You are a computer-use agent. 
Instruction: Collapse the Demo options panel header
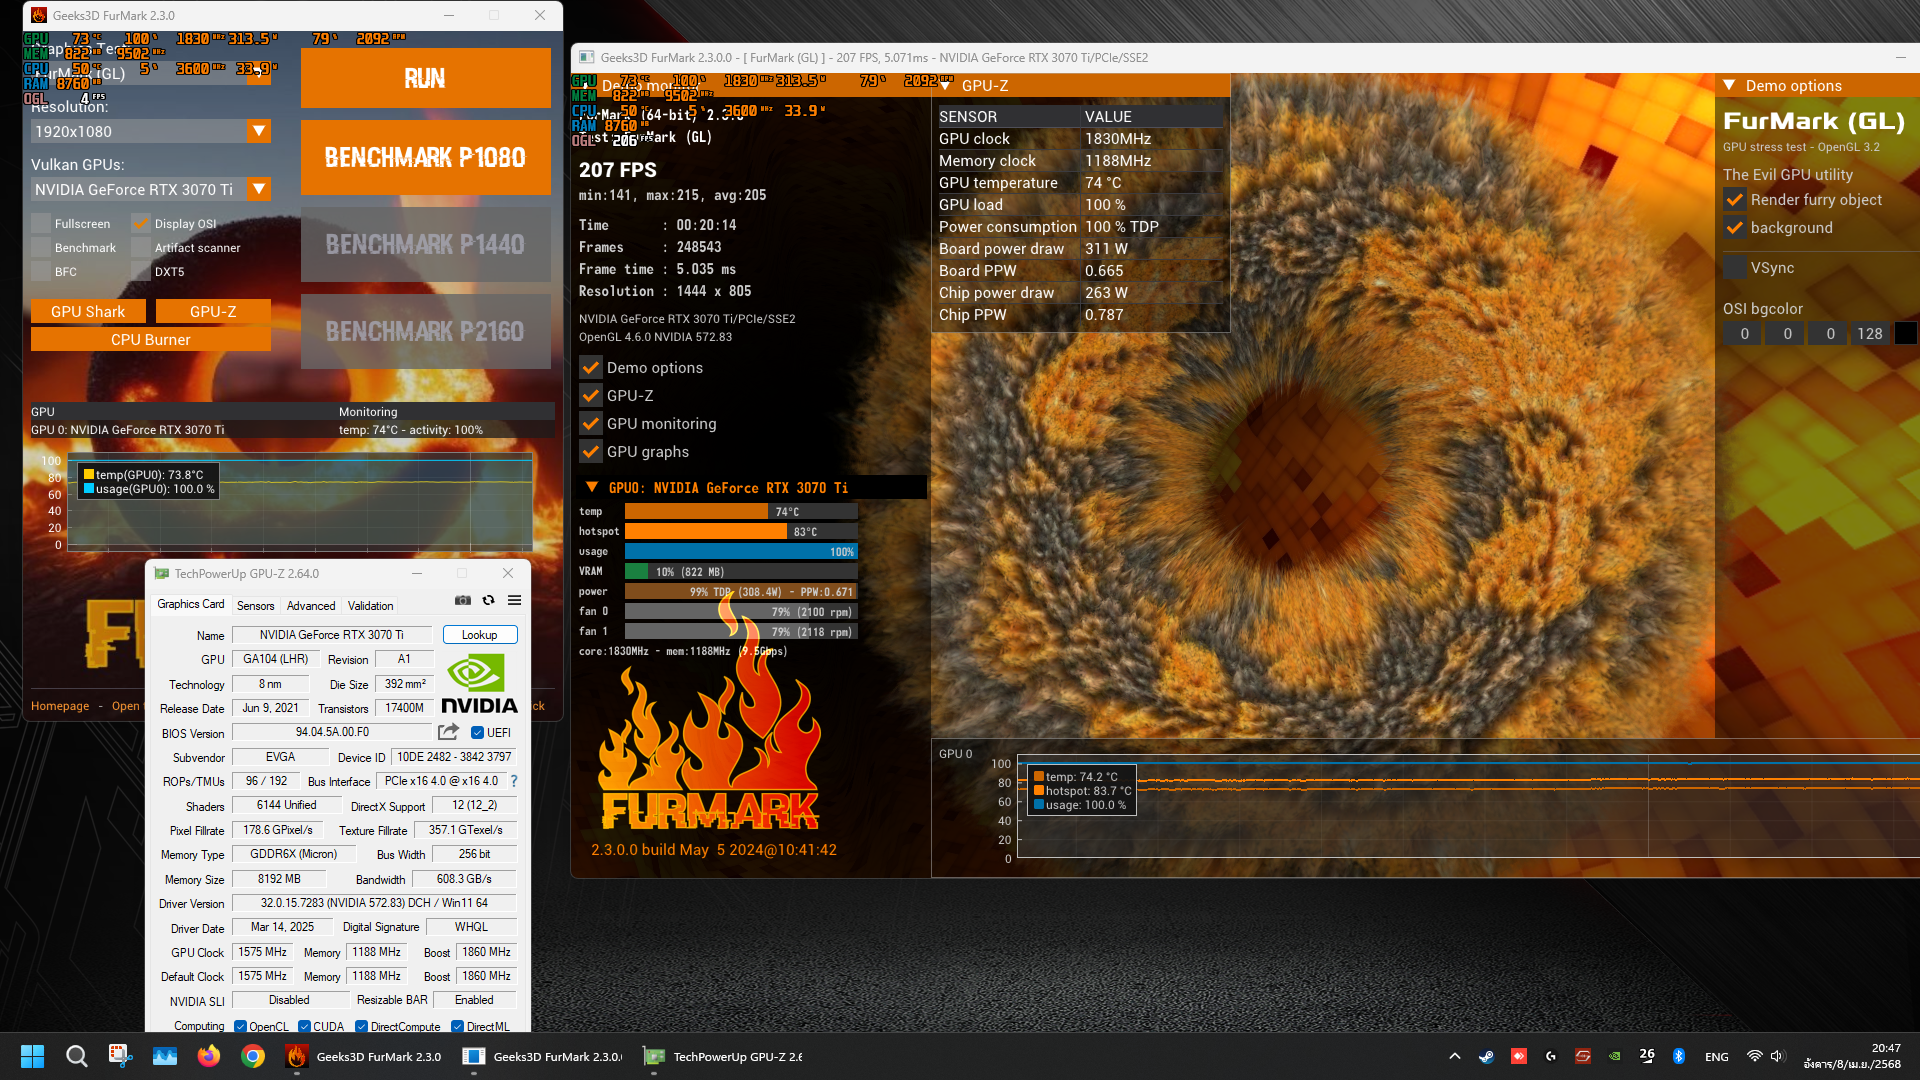(x=1729, y=85)
